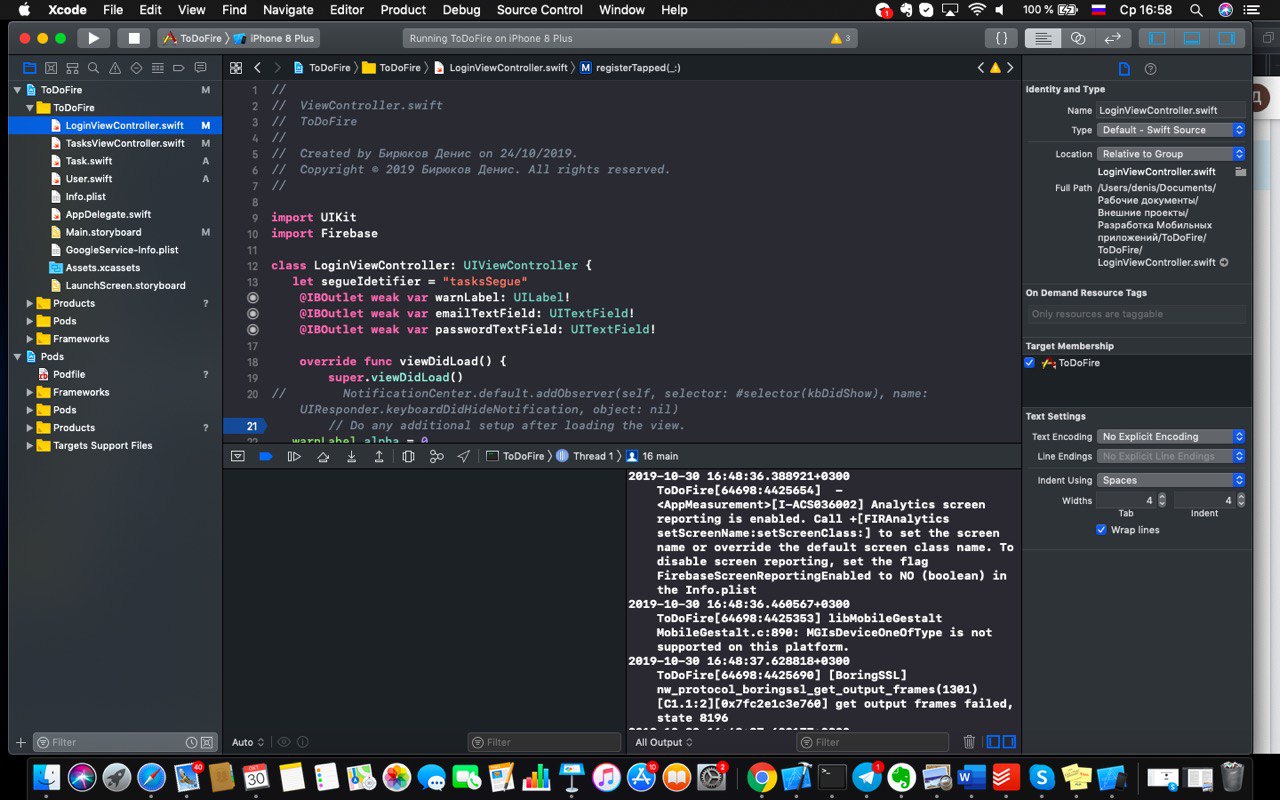Hide the Debug area
Image resolution: width=1280 pixels, height=800 pixels.
click(x=1191, y=38)
